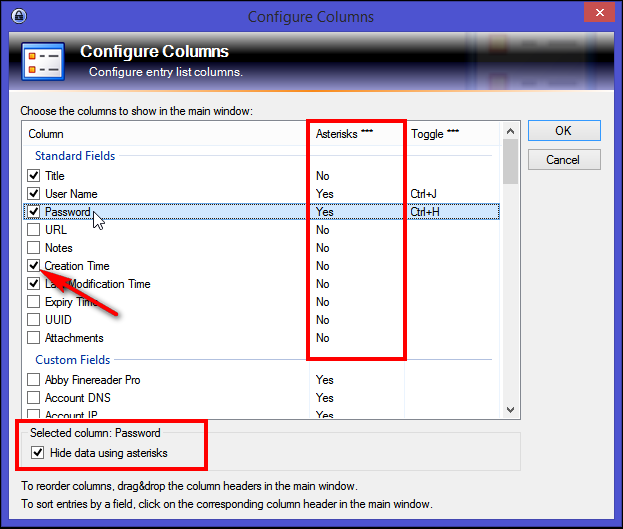Enable the UUID column checkbox

tap(34, 320)
